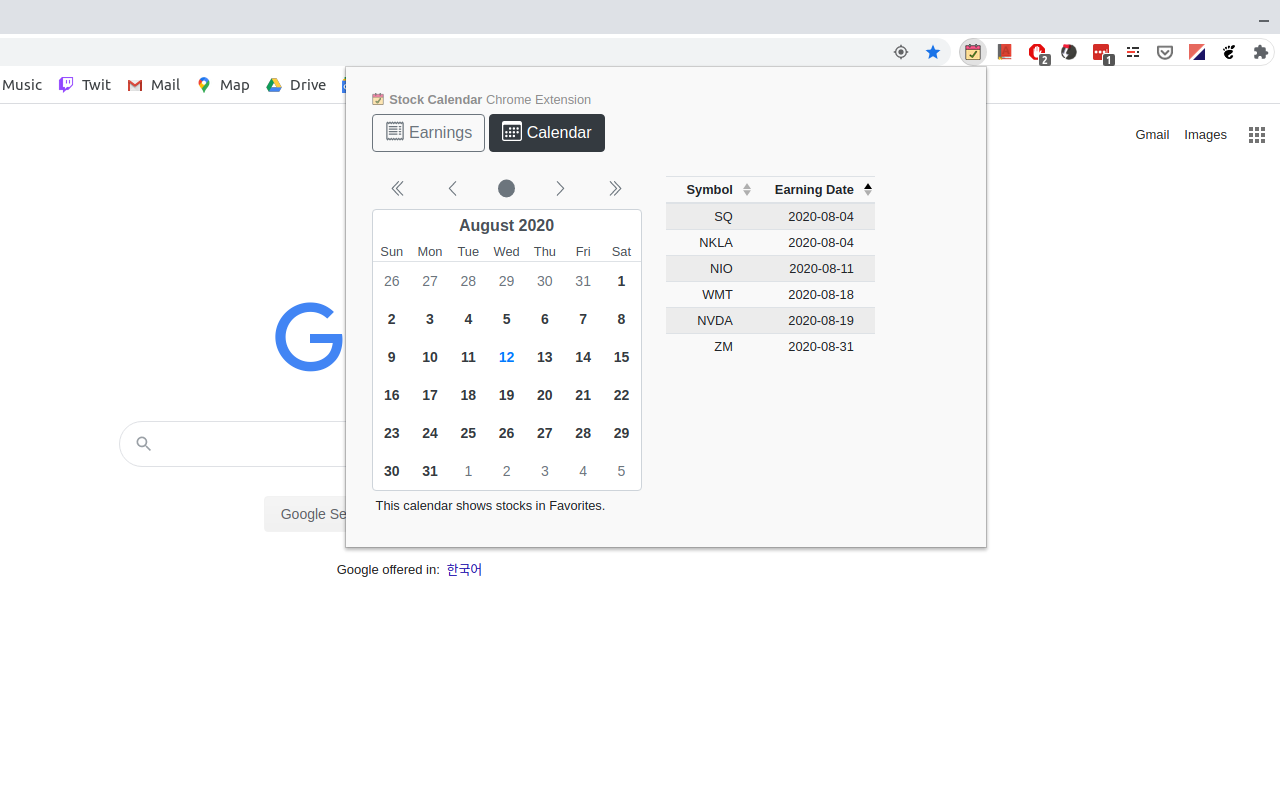Select August 19 on the calendar

tap(506, 395)
